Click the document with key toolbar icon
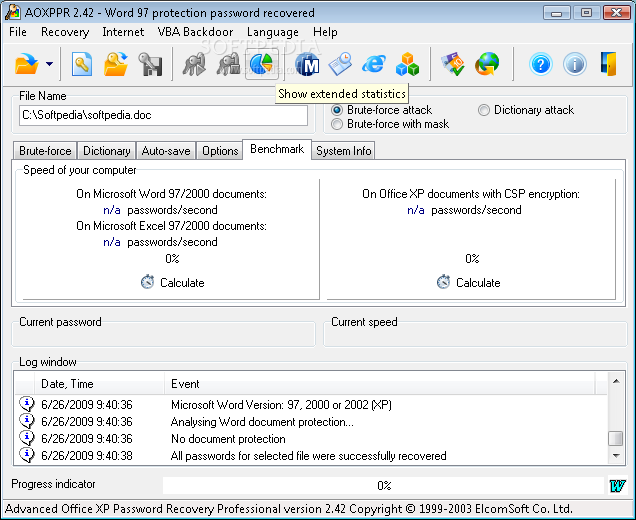The image size is (636, 520). [82, 64]
